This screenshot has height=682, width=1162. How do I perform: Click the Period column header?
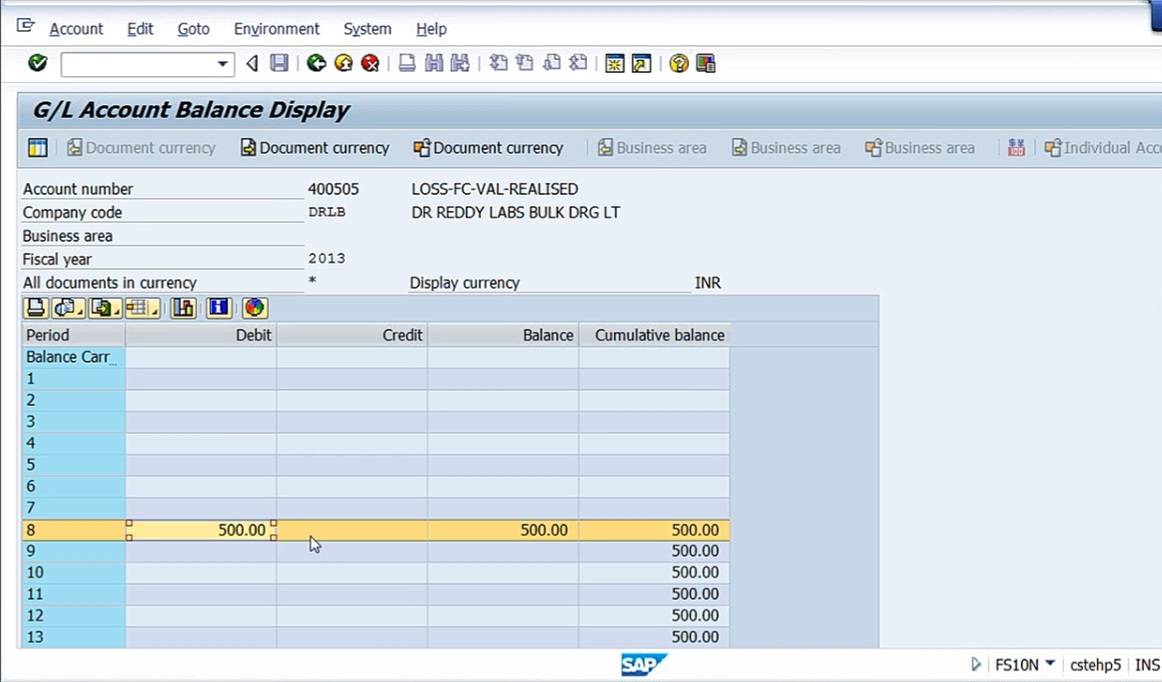pos(73,335)
